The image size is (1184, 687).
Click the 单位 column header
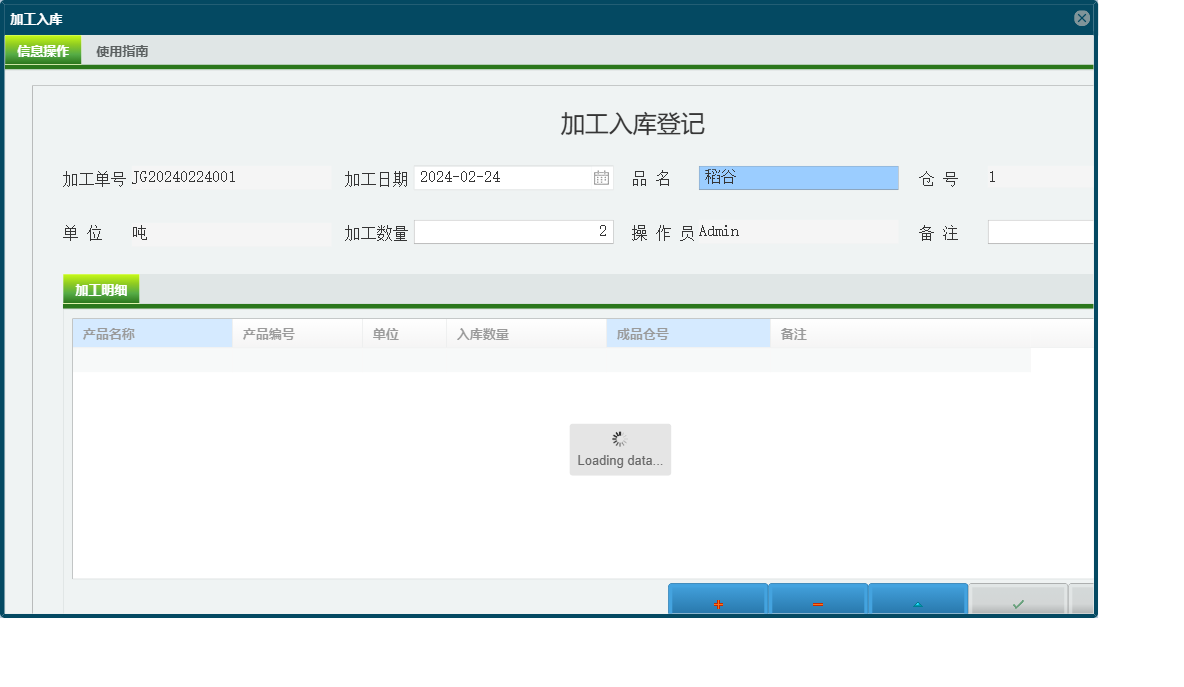[400, 333]
